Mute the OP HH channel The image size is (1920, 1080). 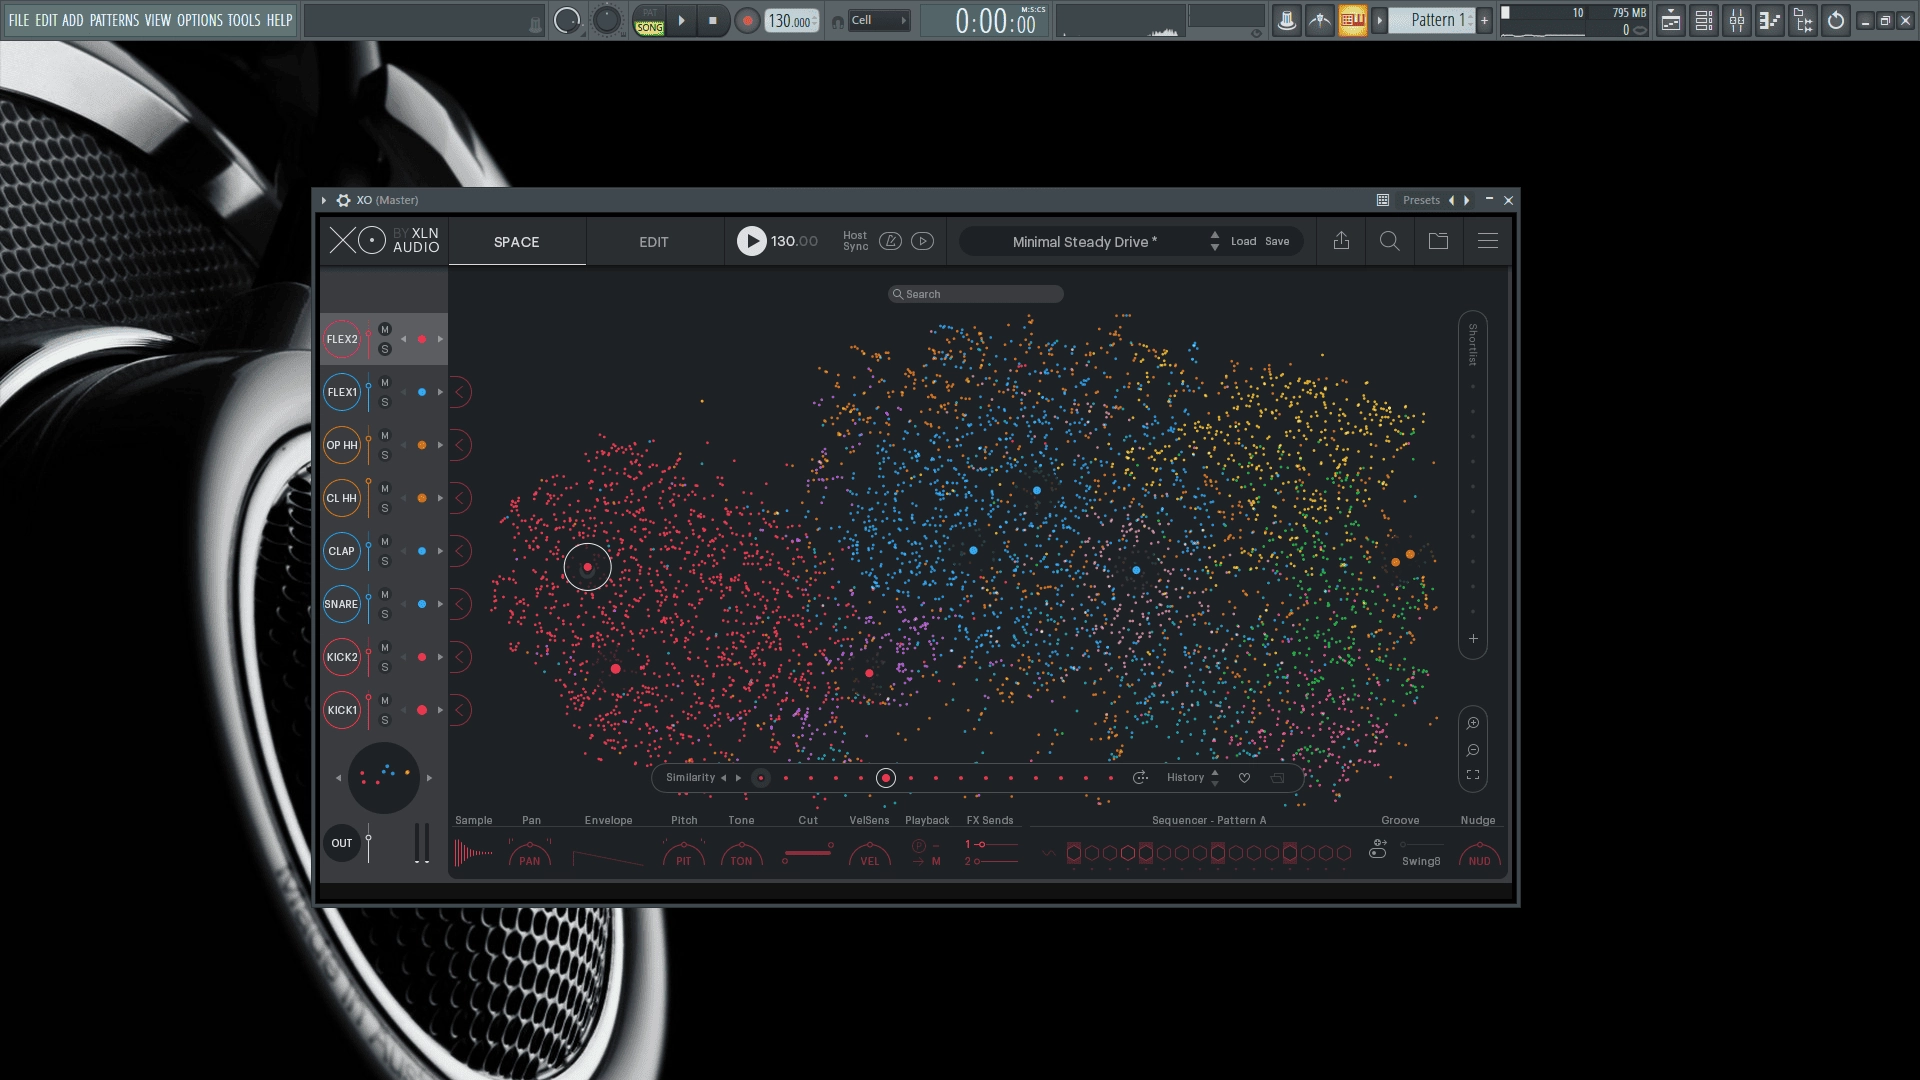pos(385,436)
